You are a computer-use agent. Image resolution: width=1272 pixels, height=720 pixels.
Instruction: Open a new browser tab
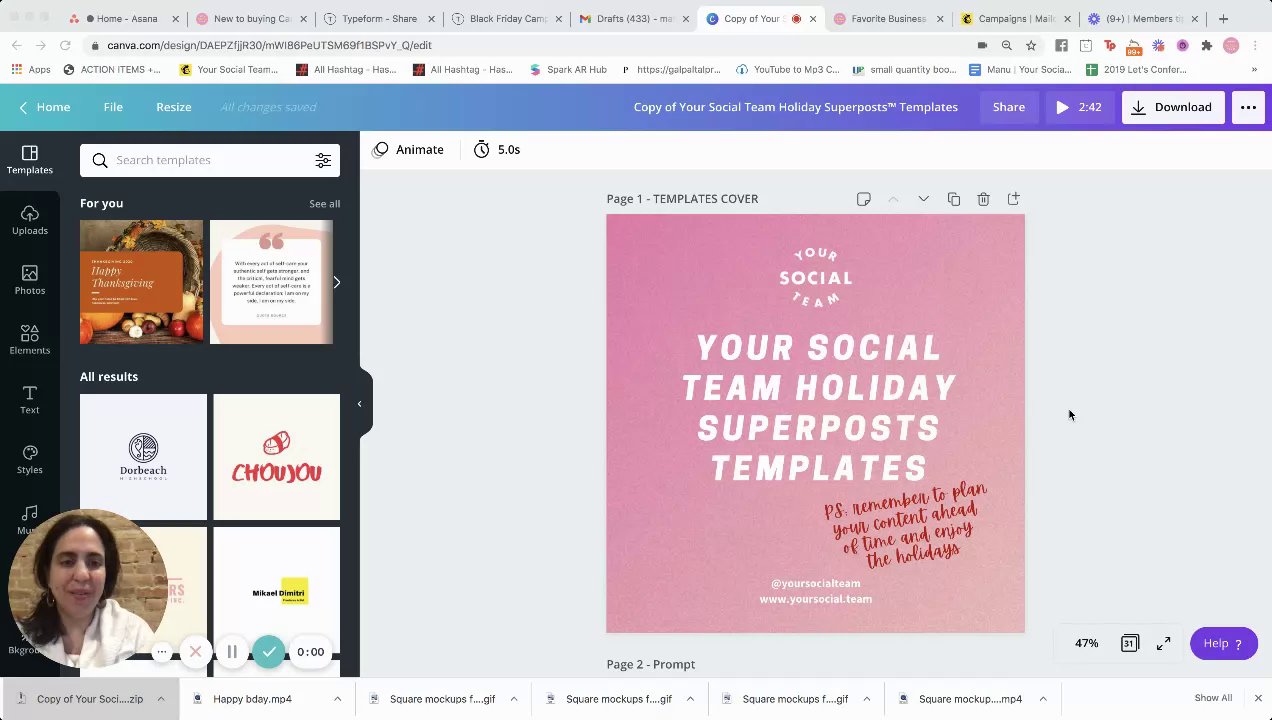1223,18
